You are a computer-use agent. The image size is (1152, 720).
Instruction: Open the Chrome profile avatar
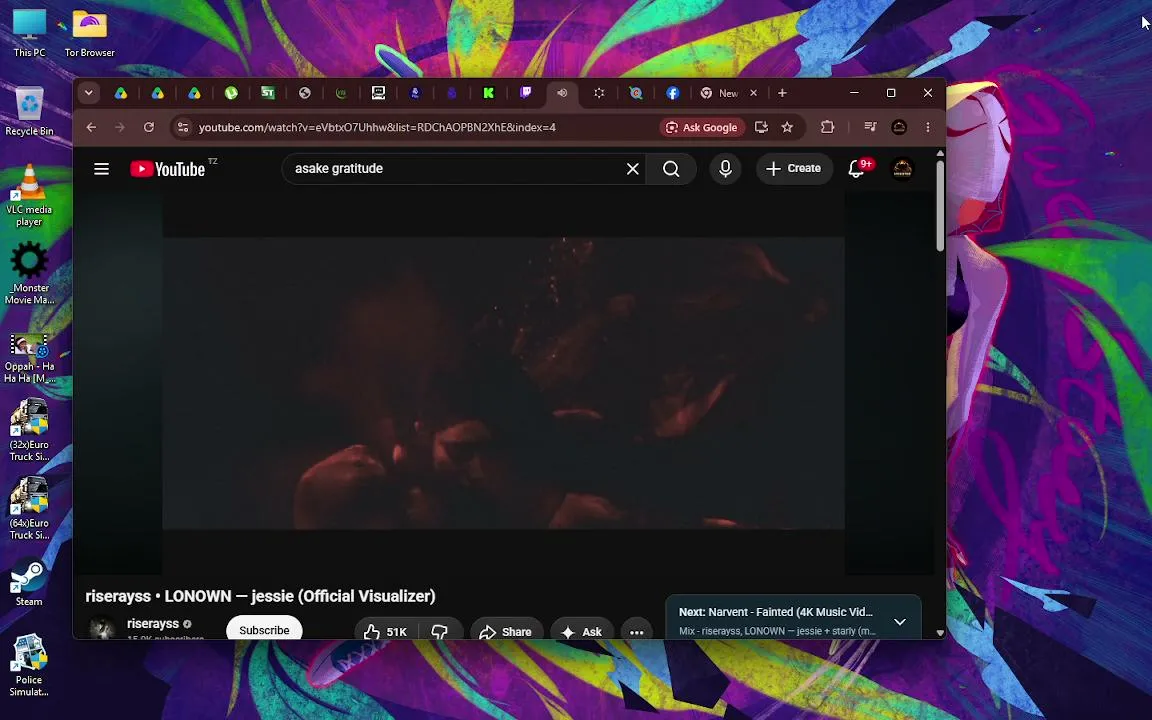pos(899,127)
